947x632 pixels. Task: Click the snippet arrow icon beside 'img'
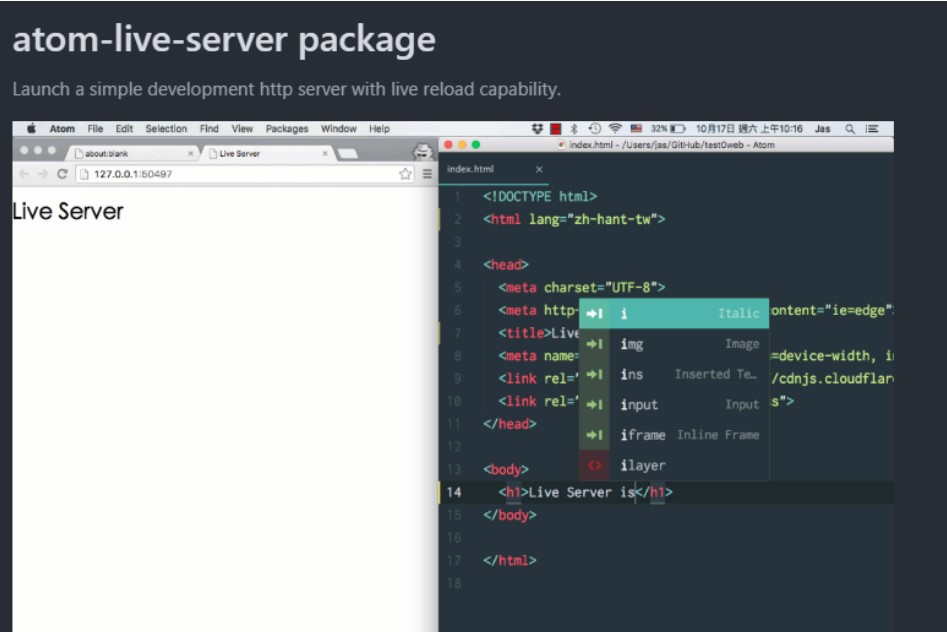pos(594,344)
